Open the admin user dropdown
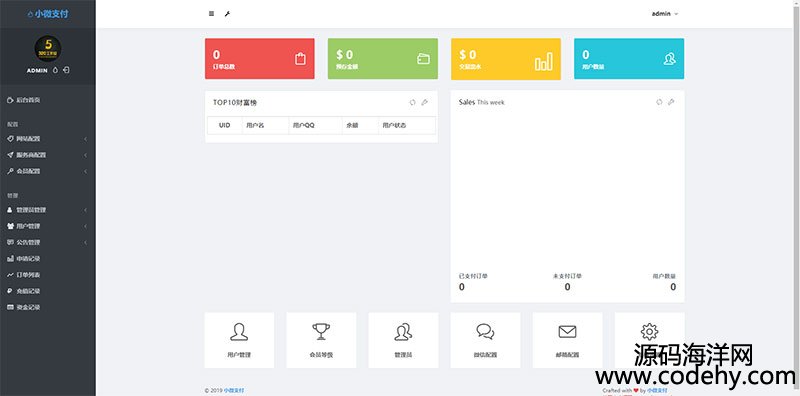This screenshot has width=800, height=396. 665,14
